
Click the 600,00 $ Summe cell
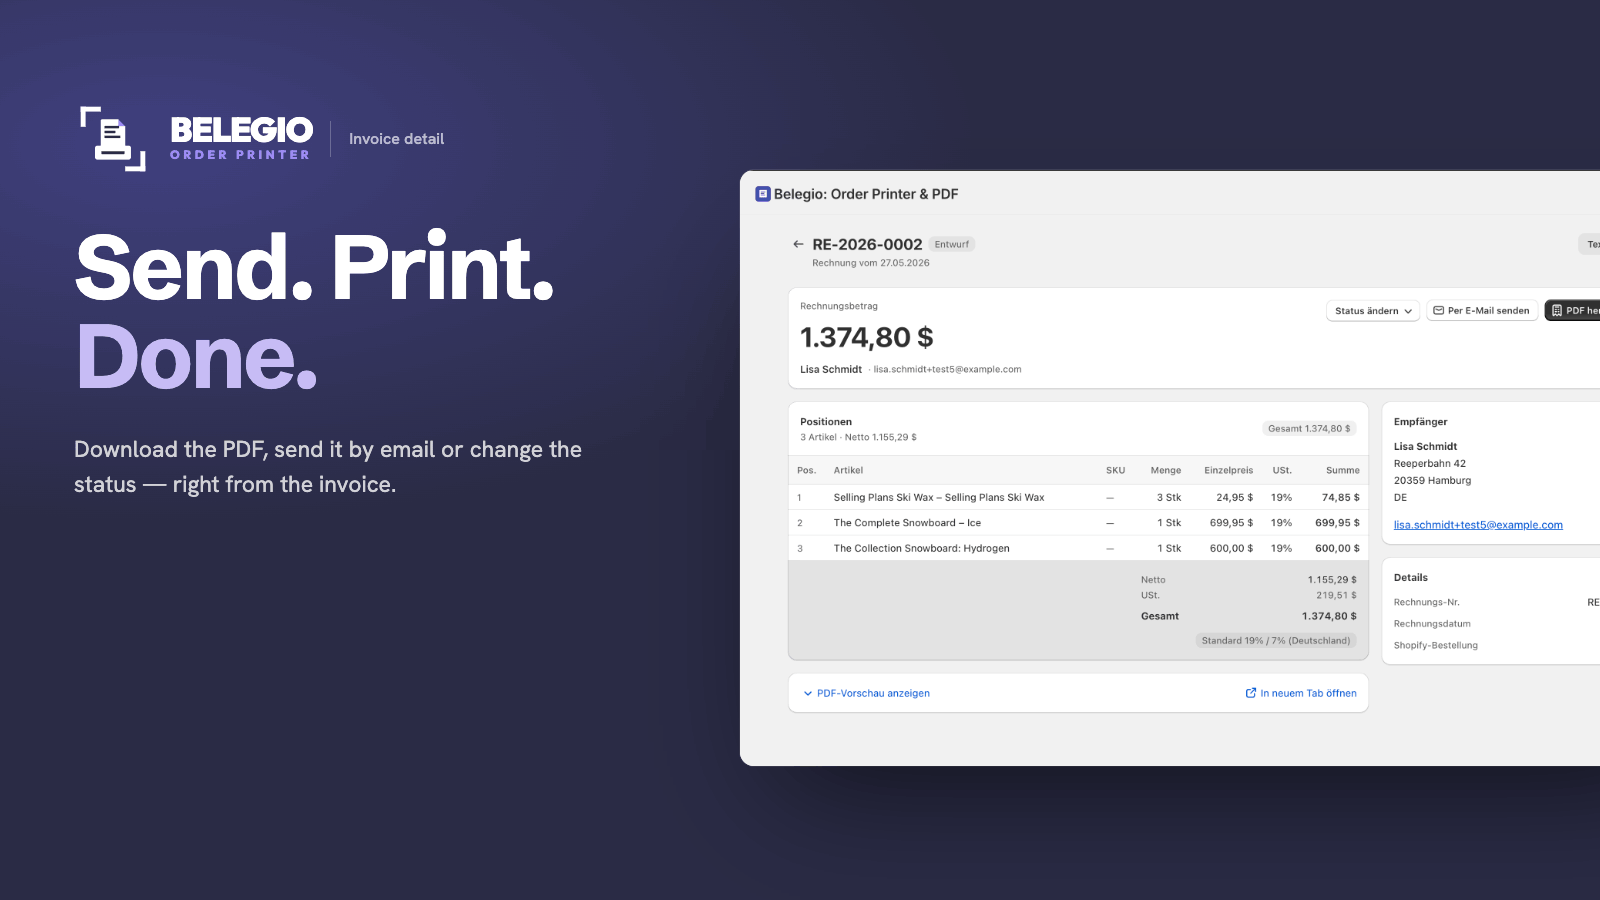pyautogui.click(x=1337, y=548)
